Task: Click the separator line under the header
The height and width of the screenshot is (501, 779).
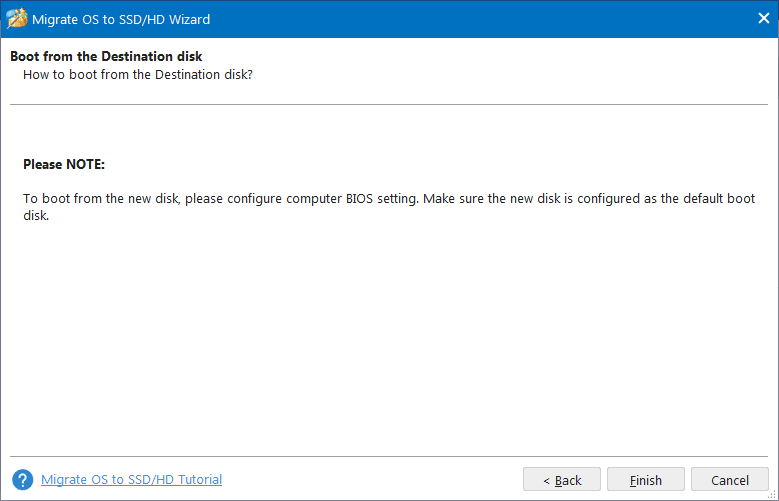Action: [389, 104]
